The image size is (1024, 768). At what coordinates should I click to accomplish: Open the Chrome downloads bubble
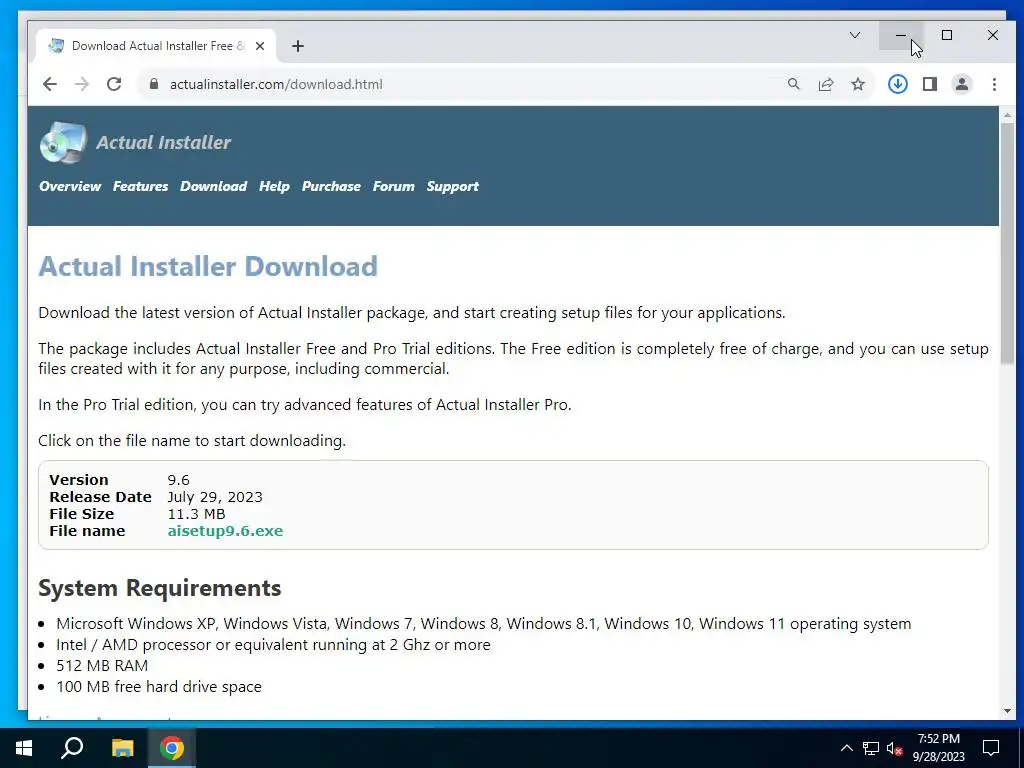(x=897, y=84)
